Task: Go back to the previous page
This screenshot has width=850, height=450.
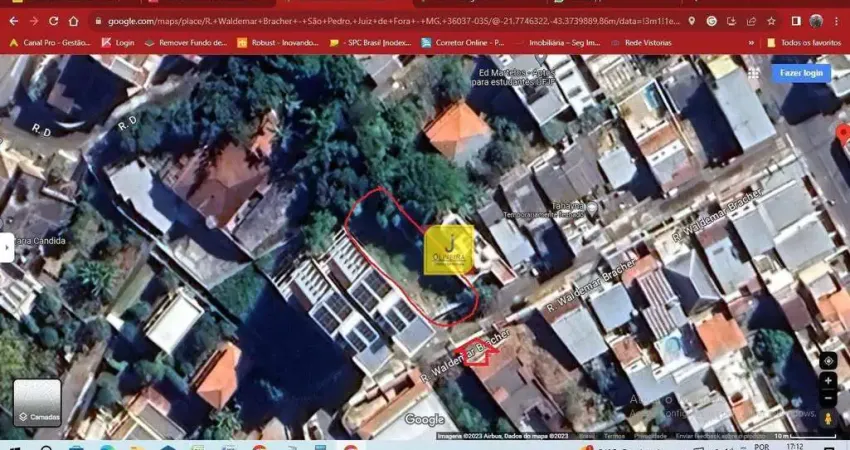Action: tap(14, 21)
